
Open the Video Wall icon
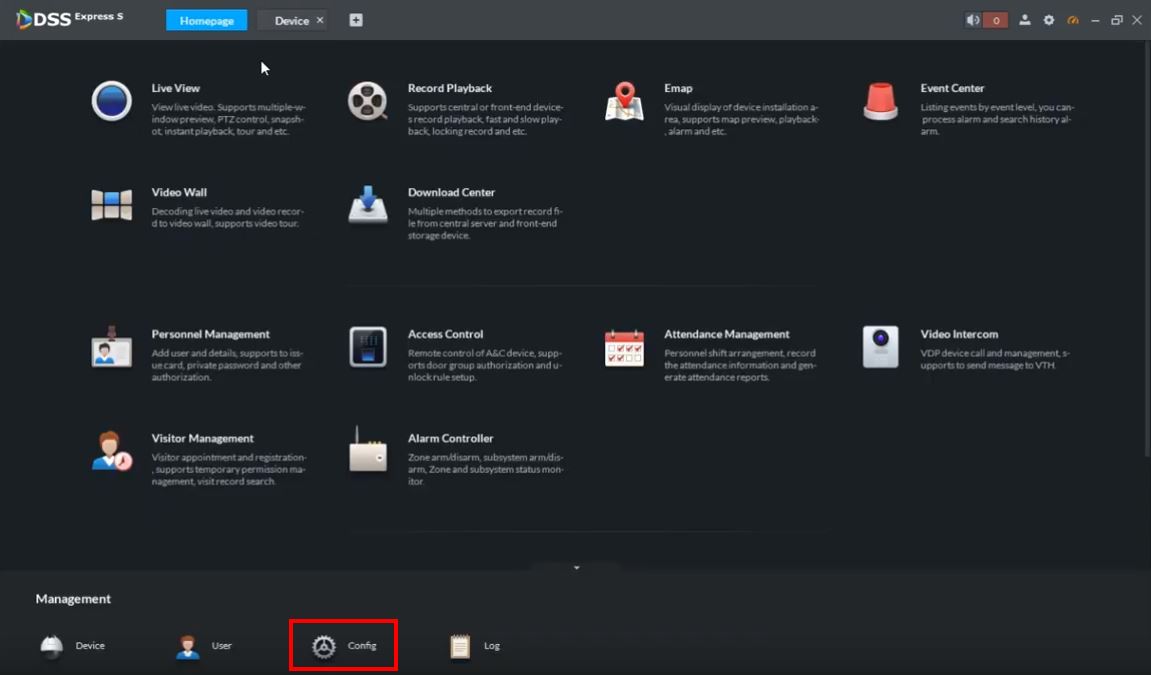coord(112,205)
